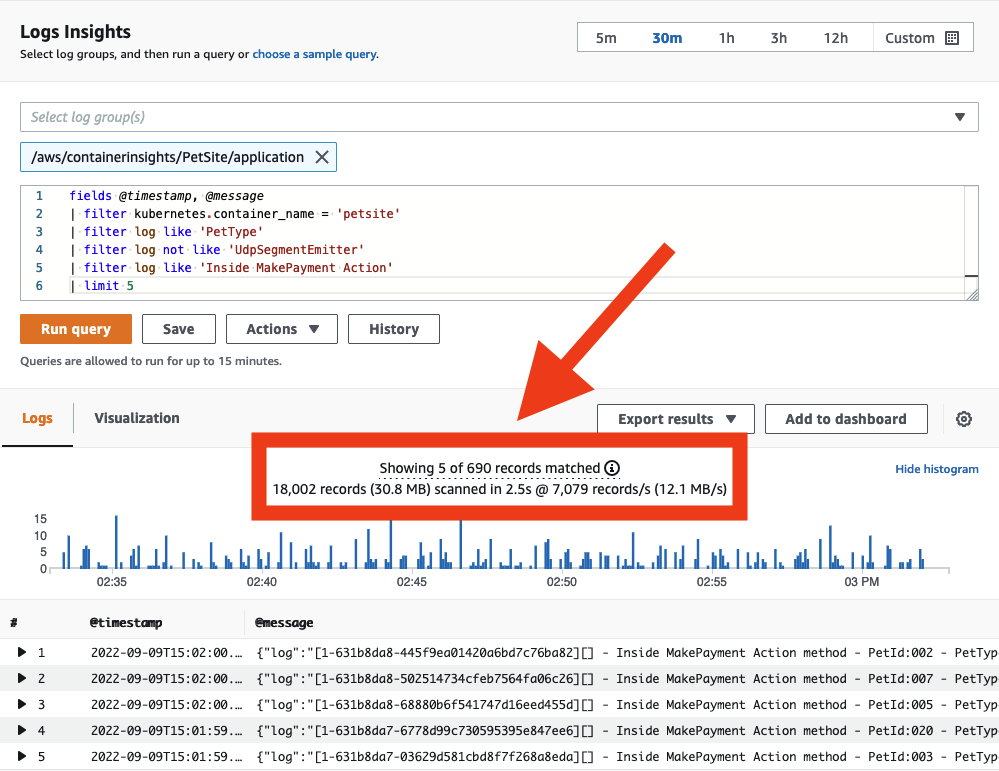Select the message with PetId:005
Screen dimensions: 999x771
click(x=627, y=705)
